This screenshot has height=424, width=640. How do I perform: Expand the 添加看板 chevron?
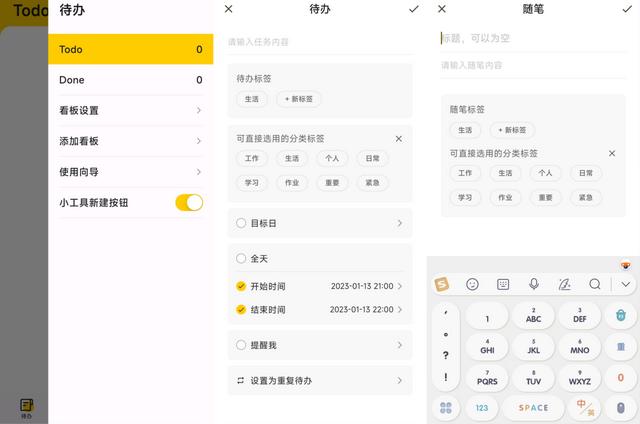click(x=199, y=141)
